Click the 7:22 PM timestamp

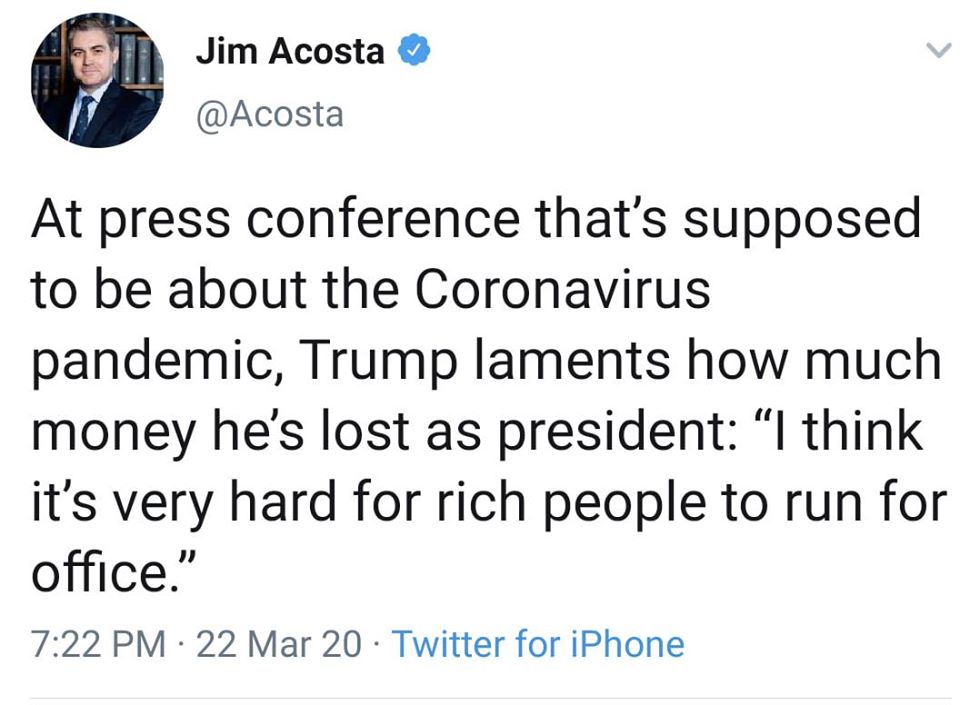[98, 644]
